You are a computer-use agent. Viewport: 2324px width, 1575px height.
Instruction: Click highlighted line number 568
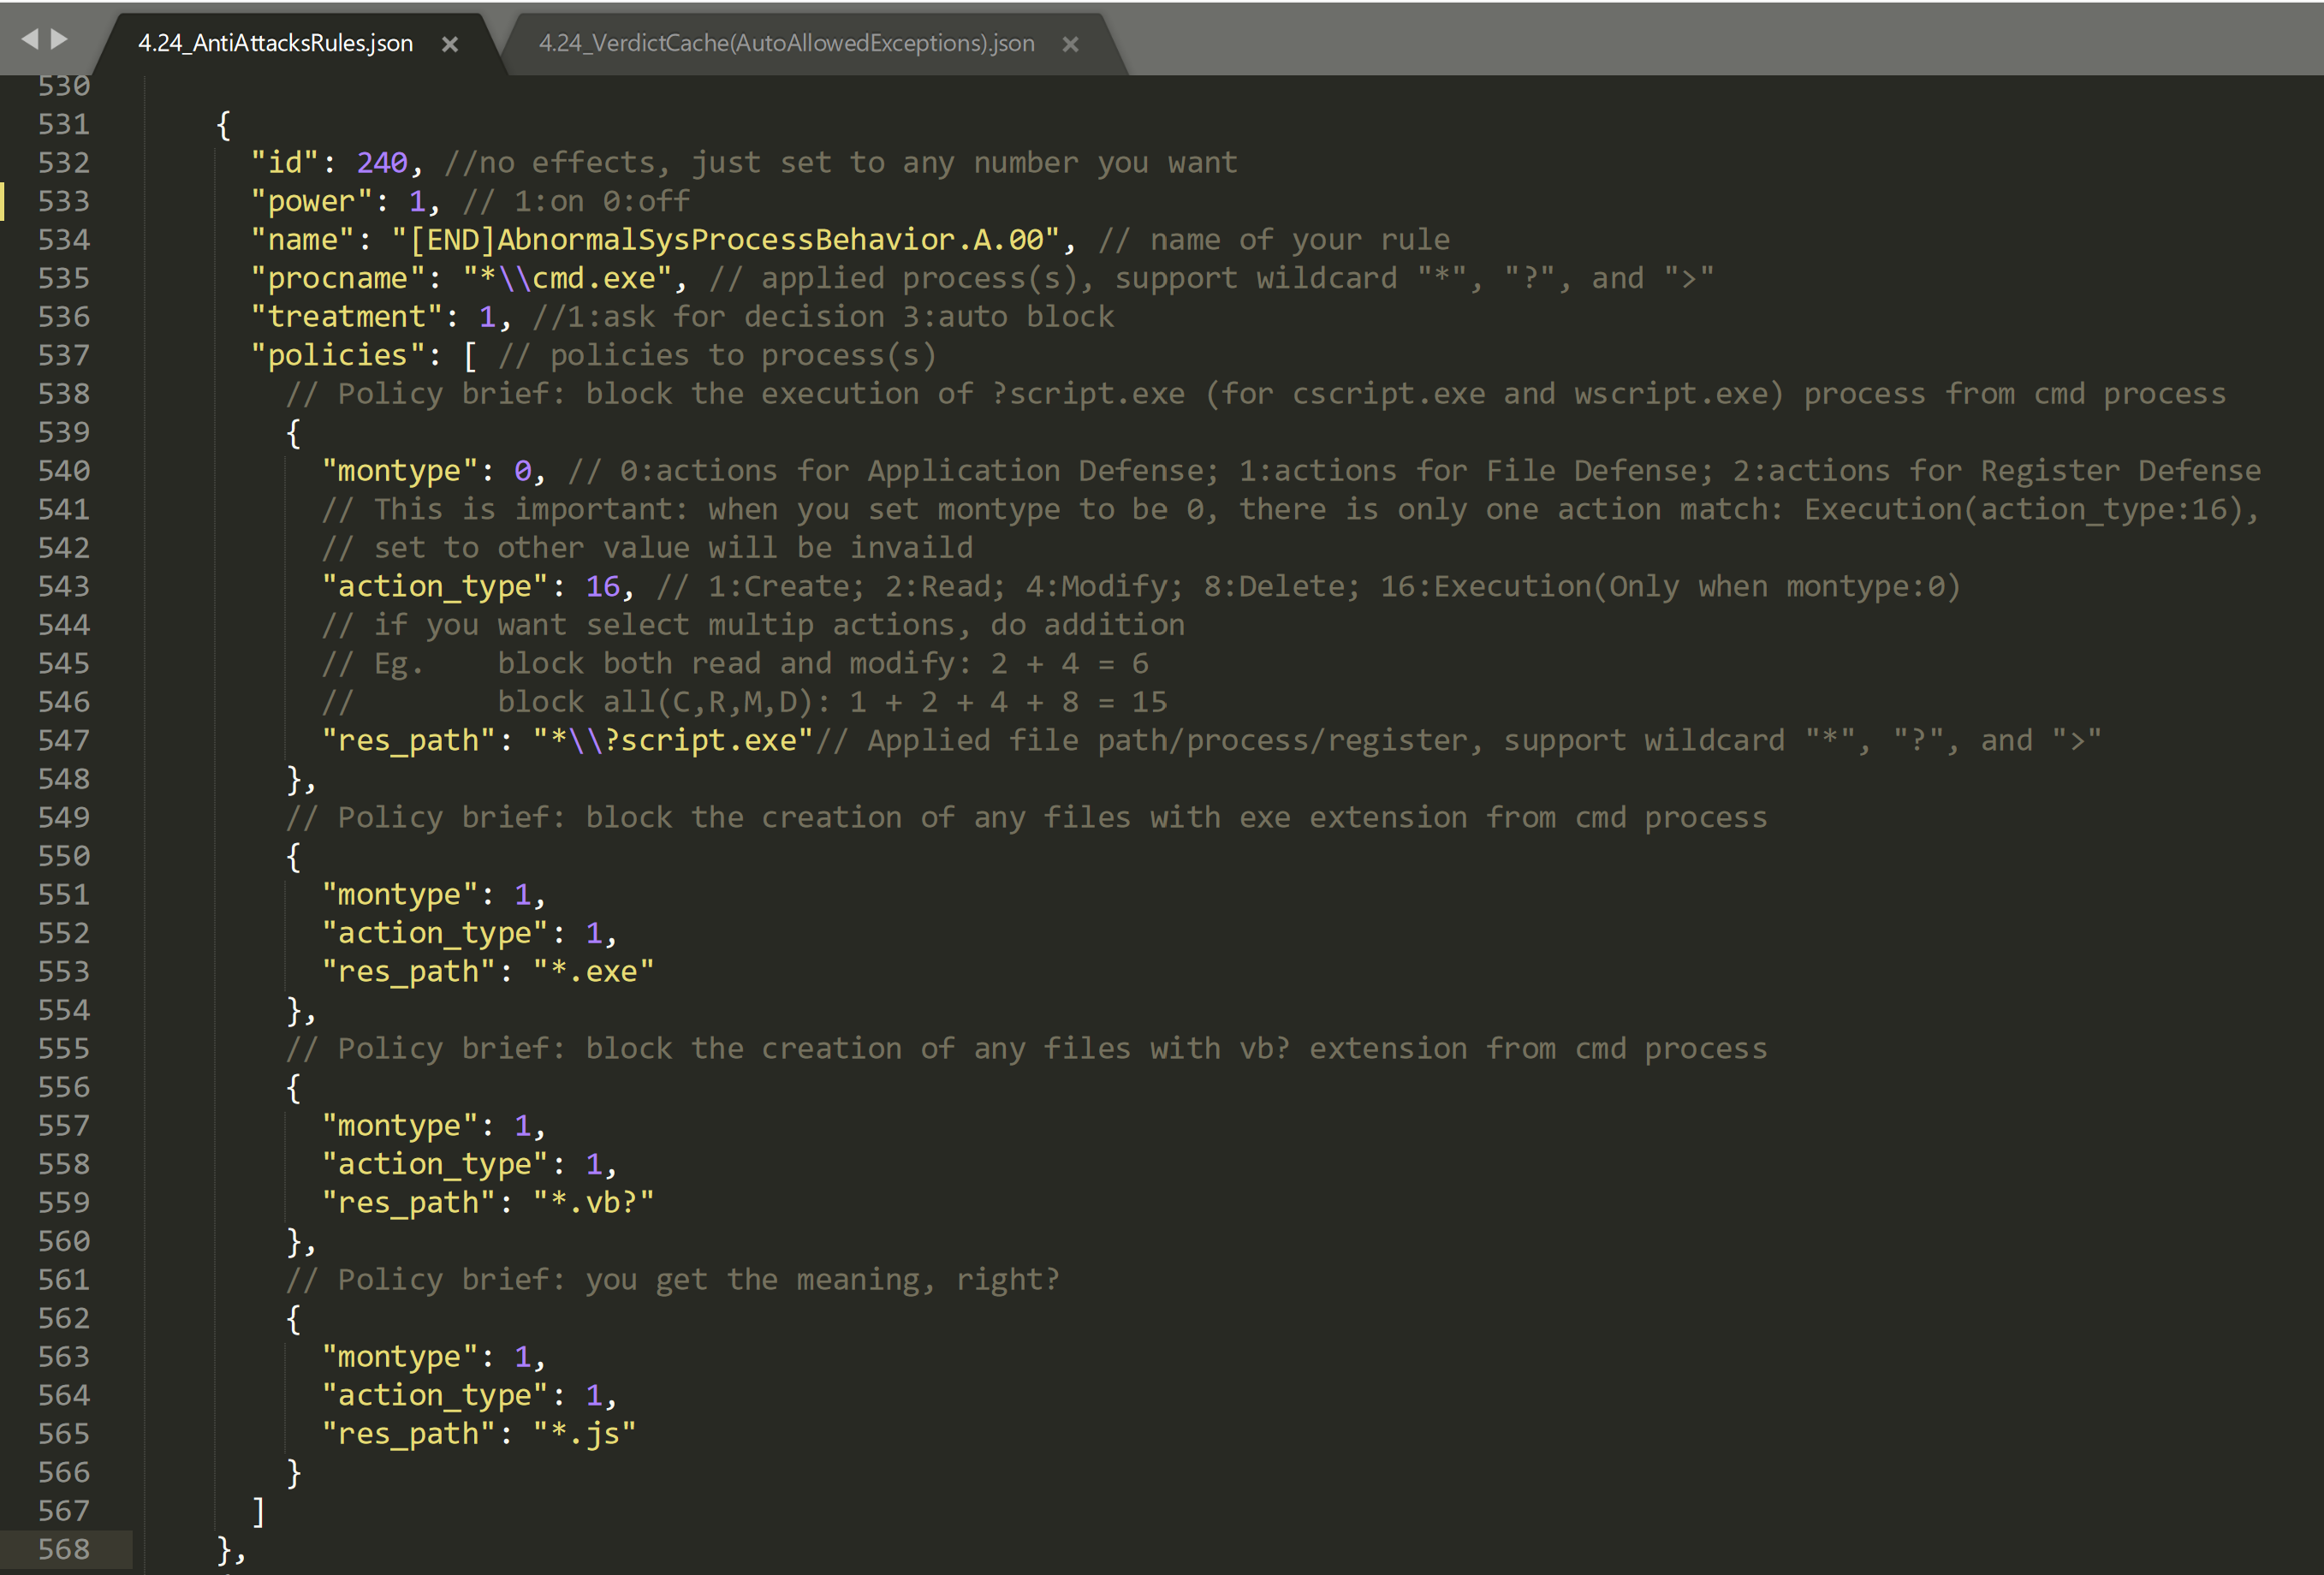[64, 1549]
